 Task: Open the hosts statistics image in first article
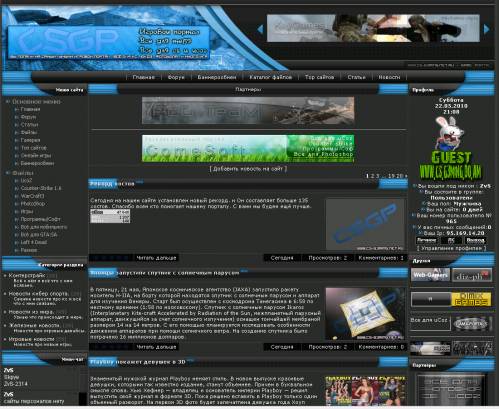coord(110,216)
